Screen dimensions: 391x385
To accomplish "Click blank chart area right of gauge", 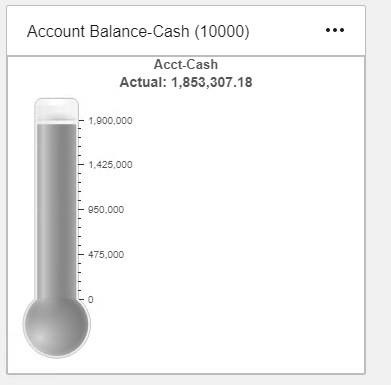I will point(247,230).
